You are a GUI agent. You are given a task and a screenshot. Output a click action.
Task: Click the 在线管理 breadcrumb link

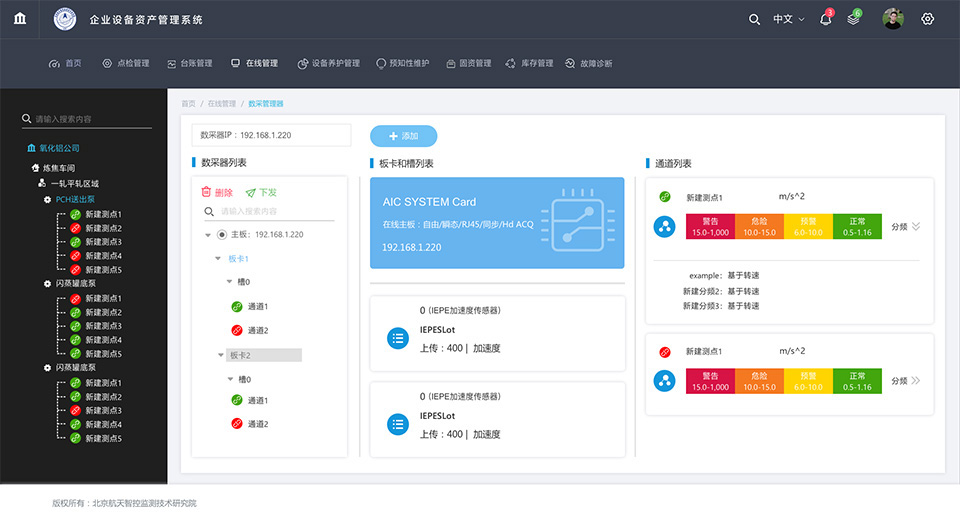[222, 103]
